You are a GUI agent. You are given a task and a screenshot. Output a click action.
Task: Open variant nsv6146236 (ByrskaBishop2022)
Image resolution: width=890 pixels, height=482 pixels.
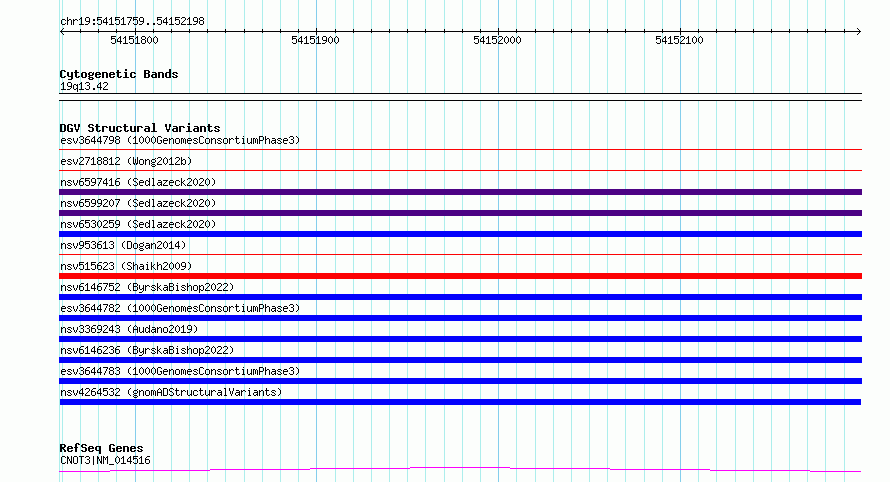click(147, 350)
